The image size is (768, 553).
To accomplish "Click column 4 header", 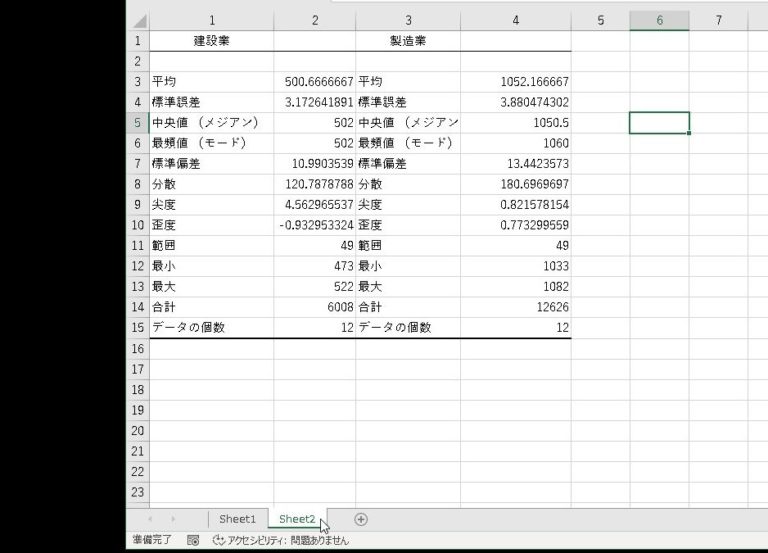I will coord(515,20).
